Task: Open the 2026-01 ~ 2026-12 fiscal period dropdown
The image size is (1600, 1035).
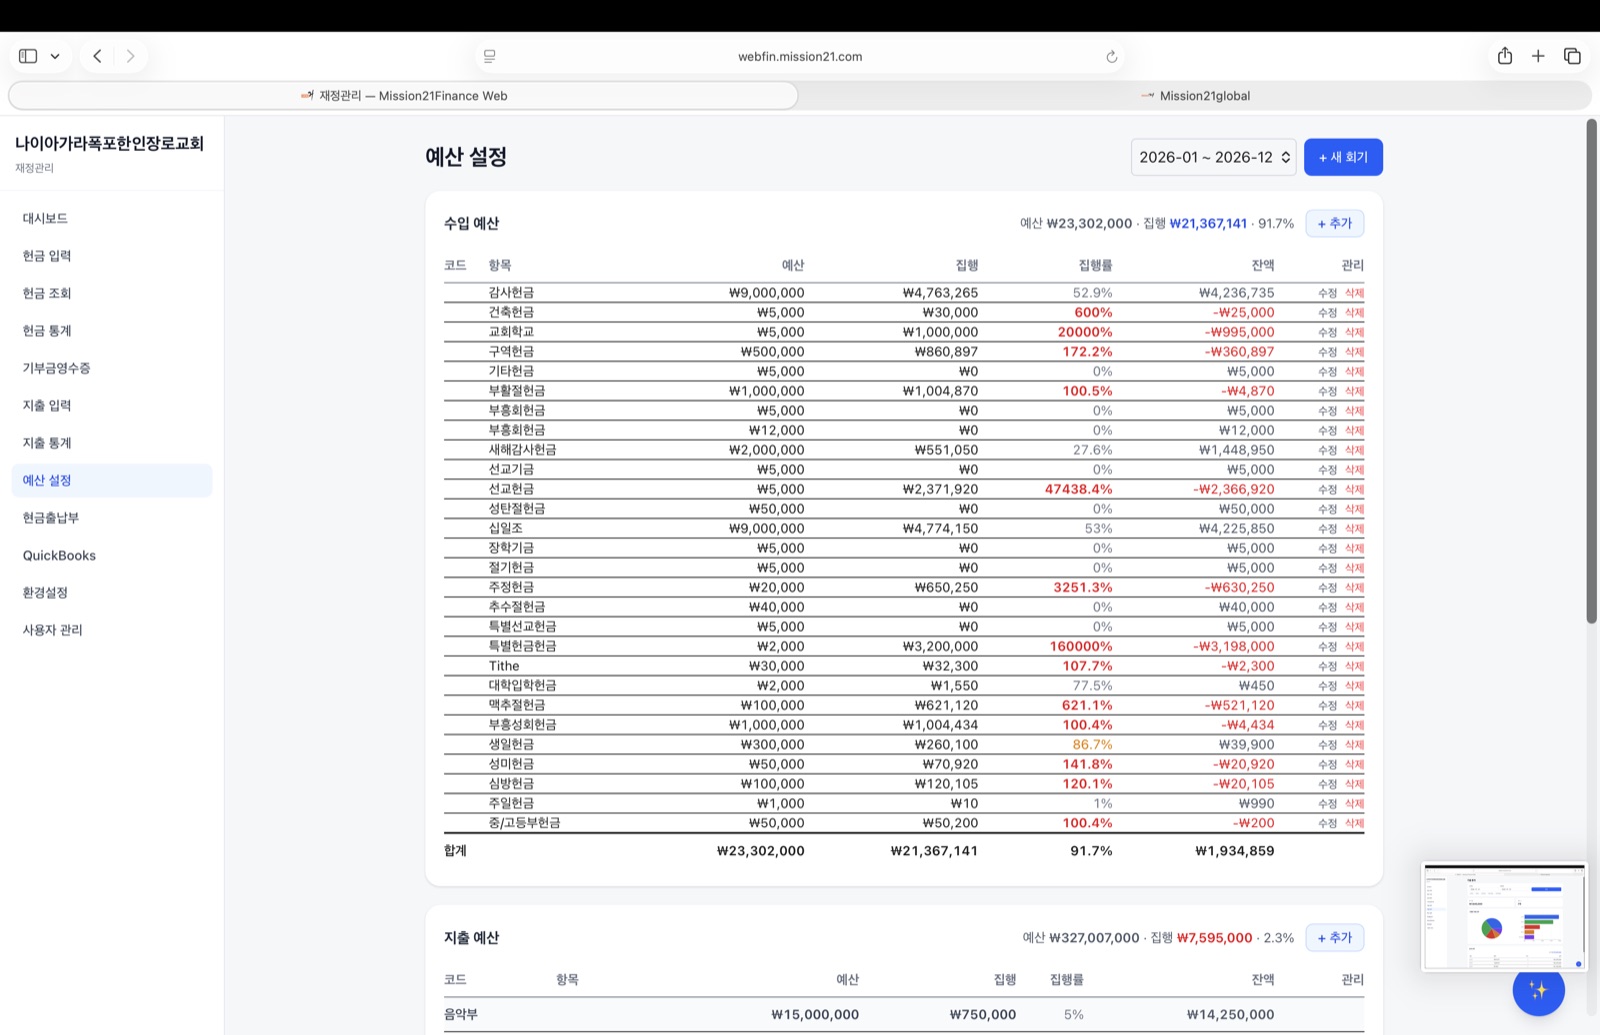Action: click(x=1213, y=157)
